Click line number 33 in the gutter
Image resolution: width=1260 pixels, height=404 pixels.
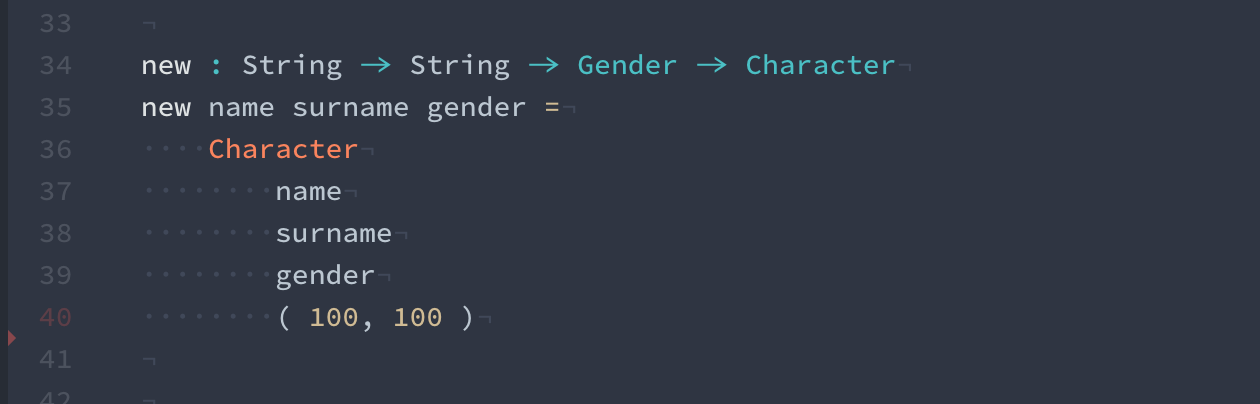coord(55,24)
